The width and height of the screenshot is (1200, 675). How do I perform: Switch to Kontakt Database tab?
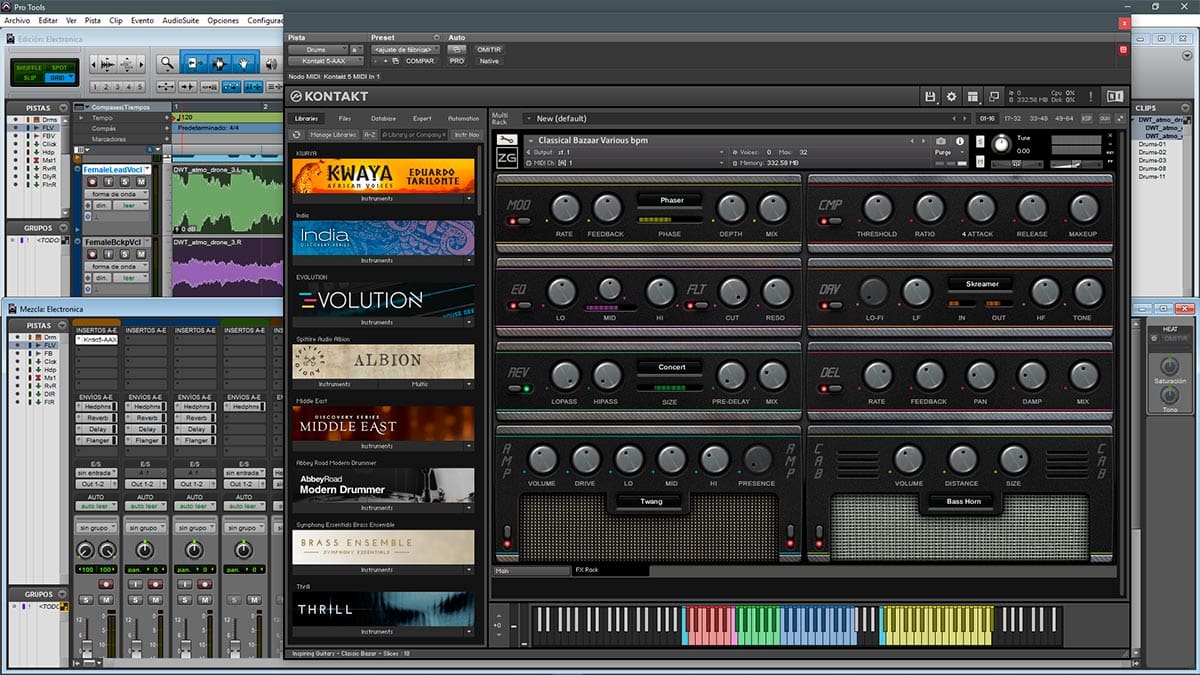[x=383, y=118]
